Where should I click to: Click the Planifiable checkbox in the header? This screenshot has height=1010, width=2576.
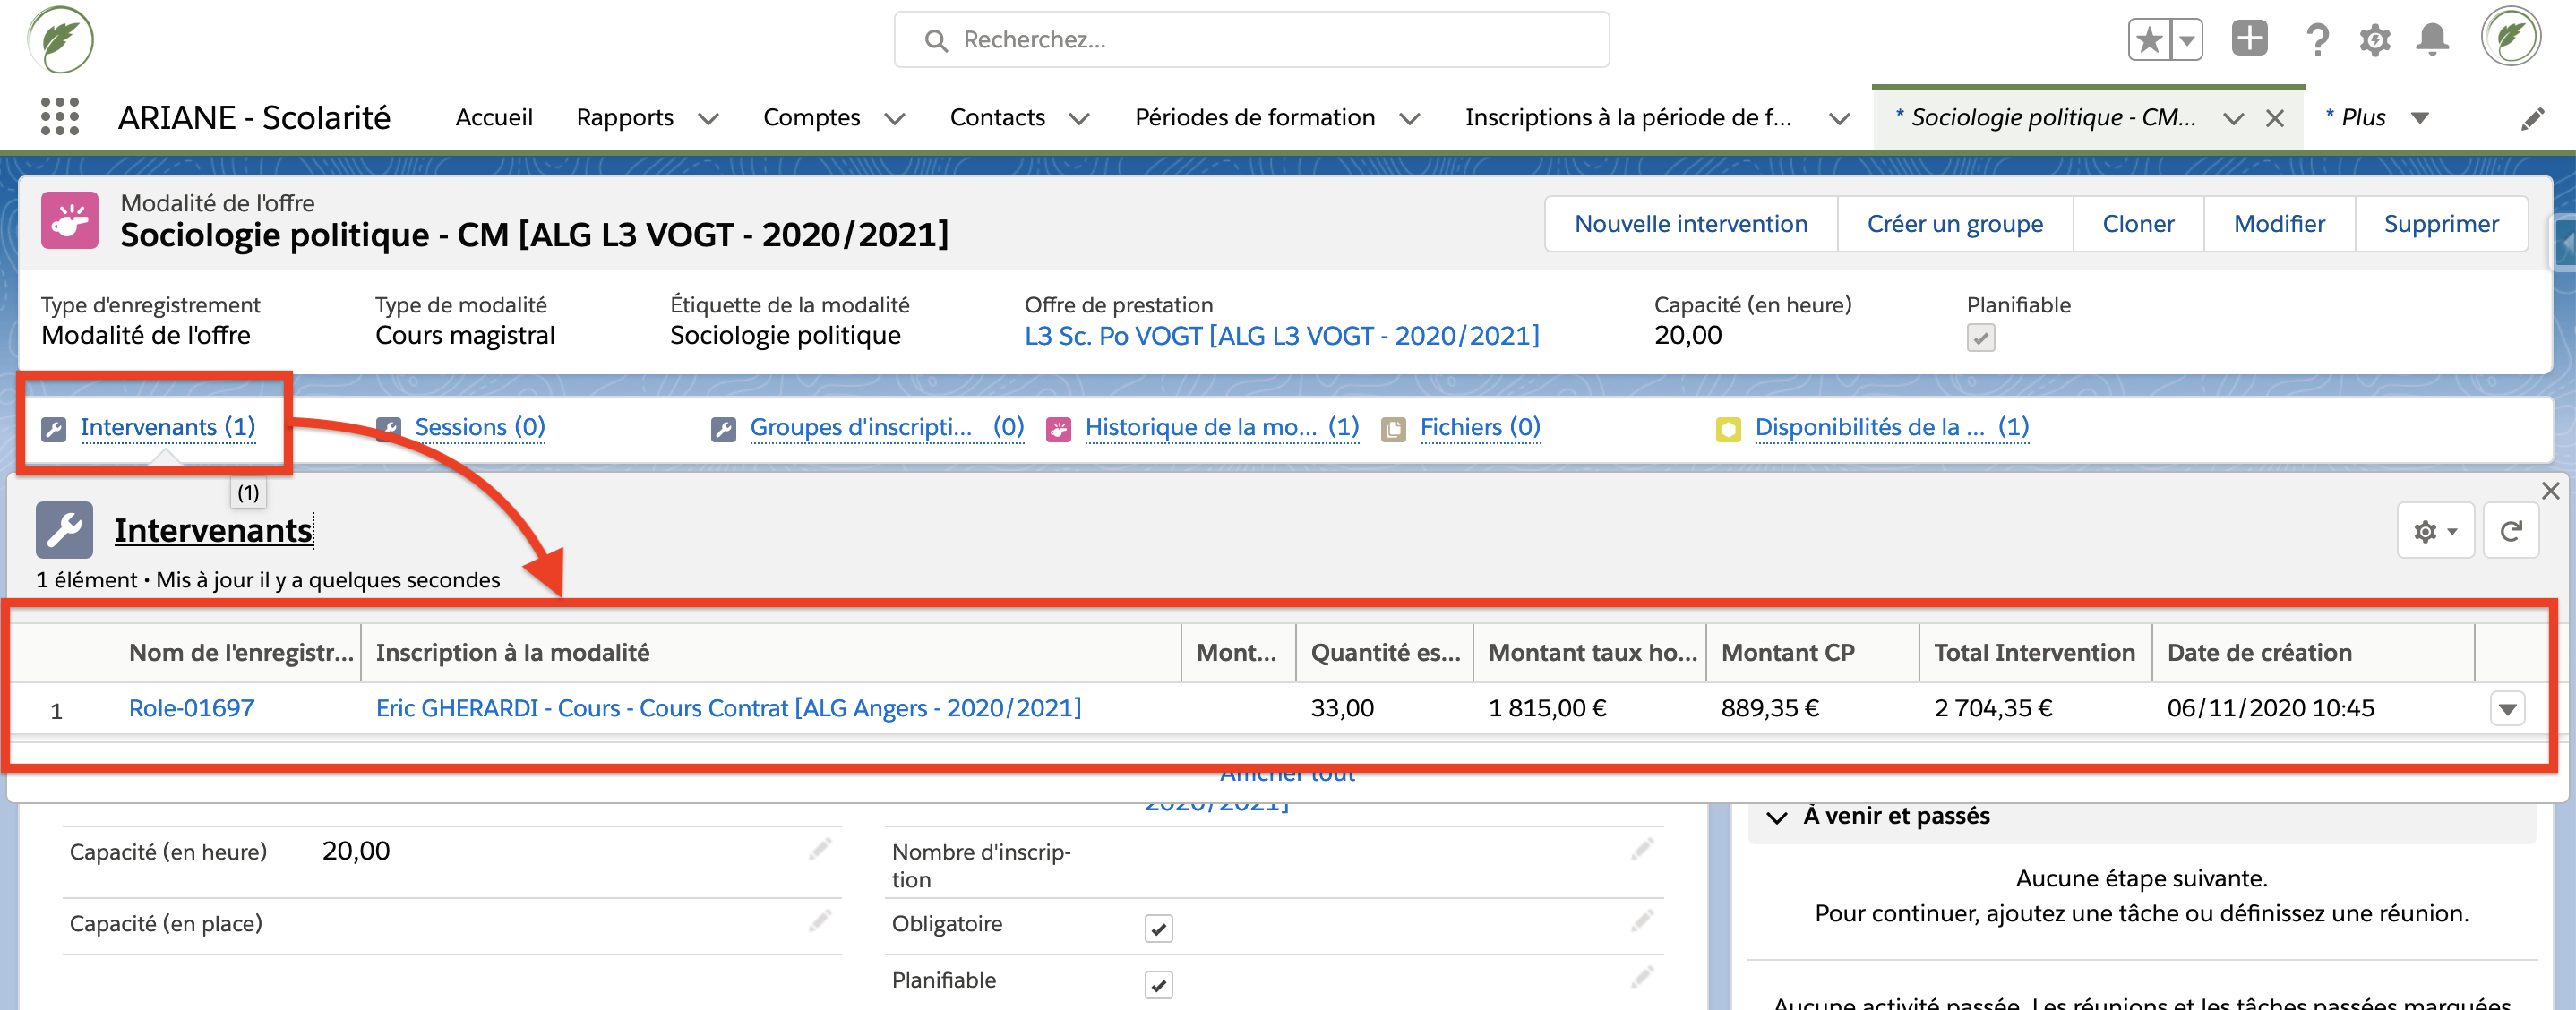pos(1981,339)
